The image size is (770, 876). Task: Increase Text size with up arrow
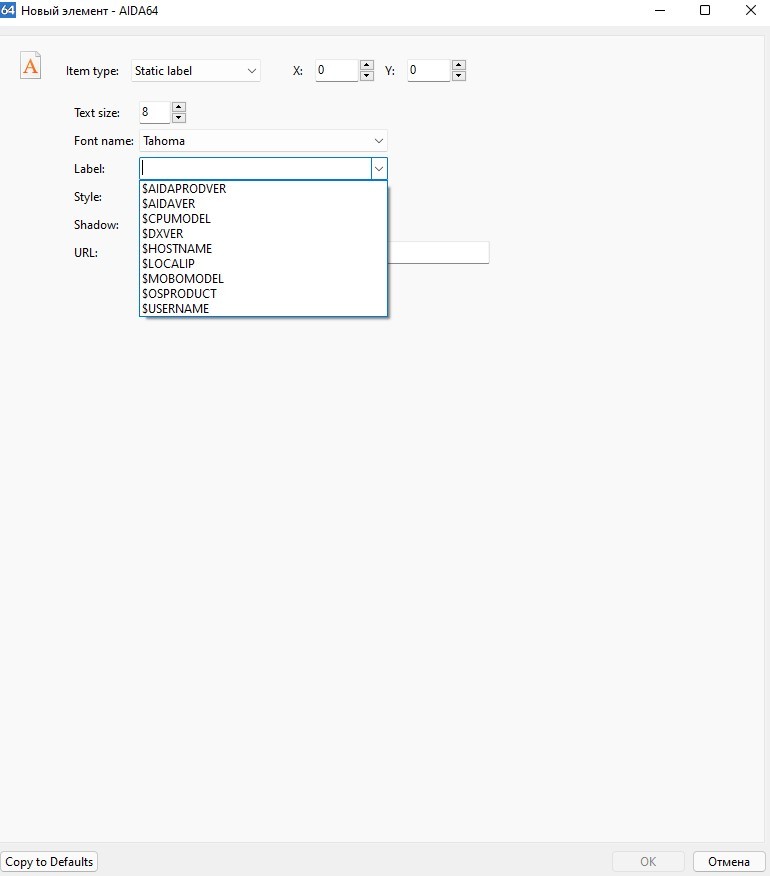179,107
